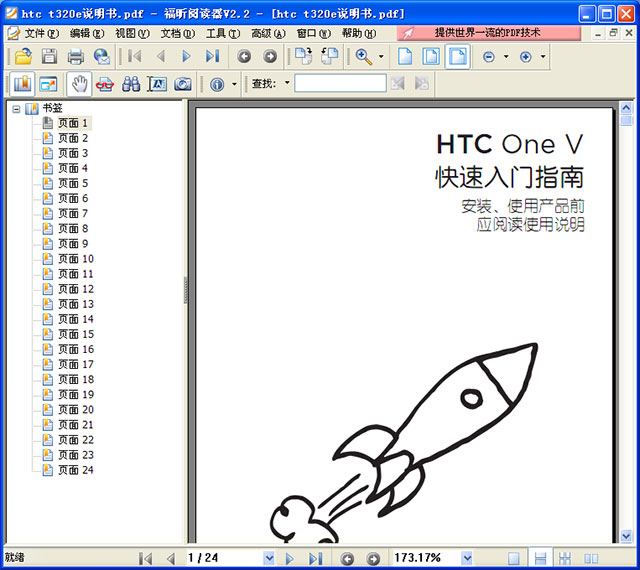Click the vertical scrollbar up arrow

click(x=626, y=107)
